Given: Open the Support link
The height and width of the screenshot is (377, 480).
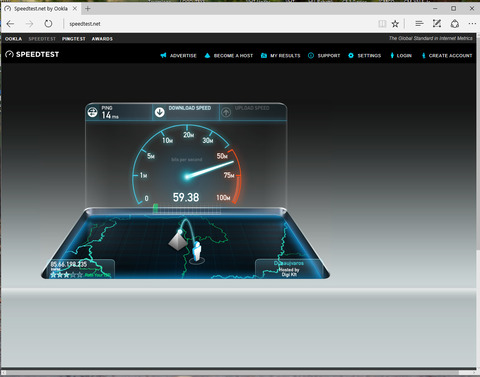Looking at the screenshot, I should click(x=329, y=56).
